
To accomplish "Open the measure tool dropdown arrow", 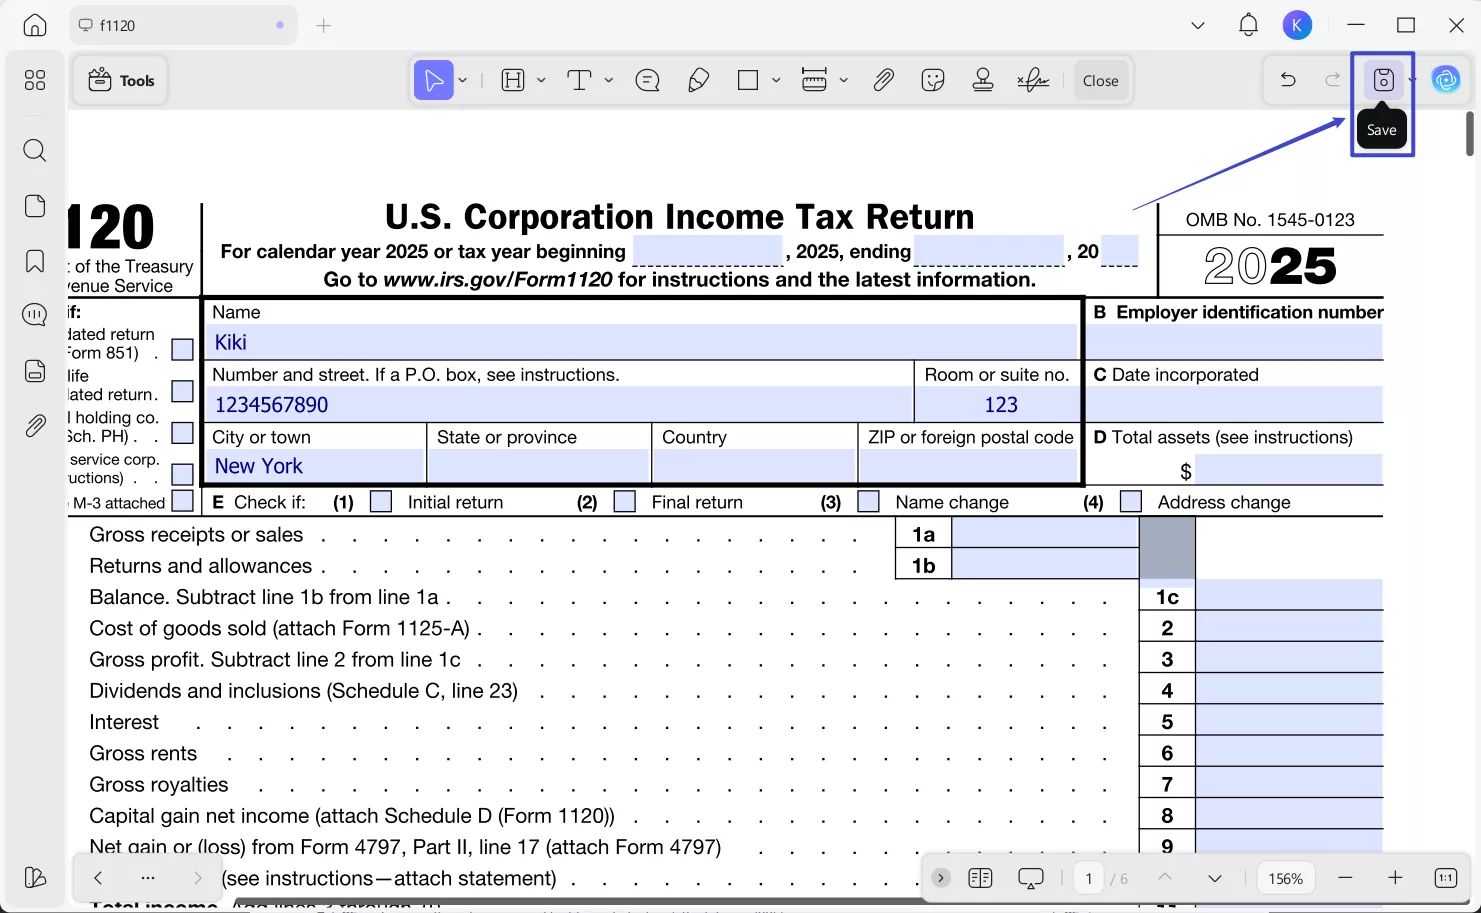I will coord(843,80).
